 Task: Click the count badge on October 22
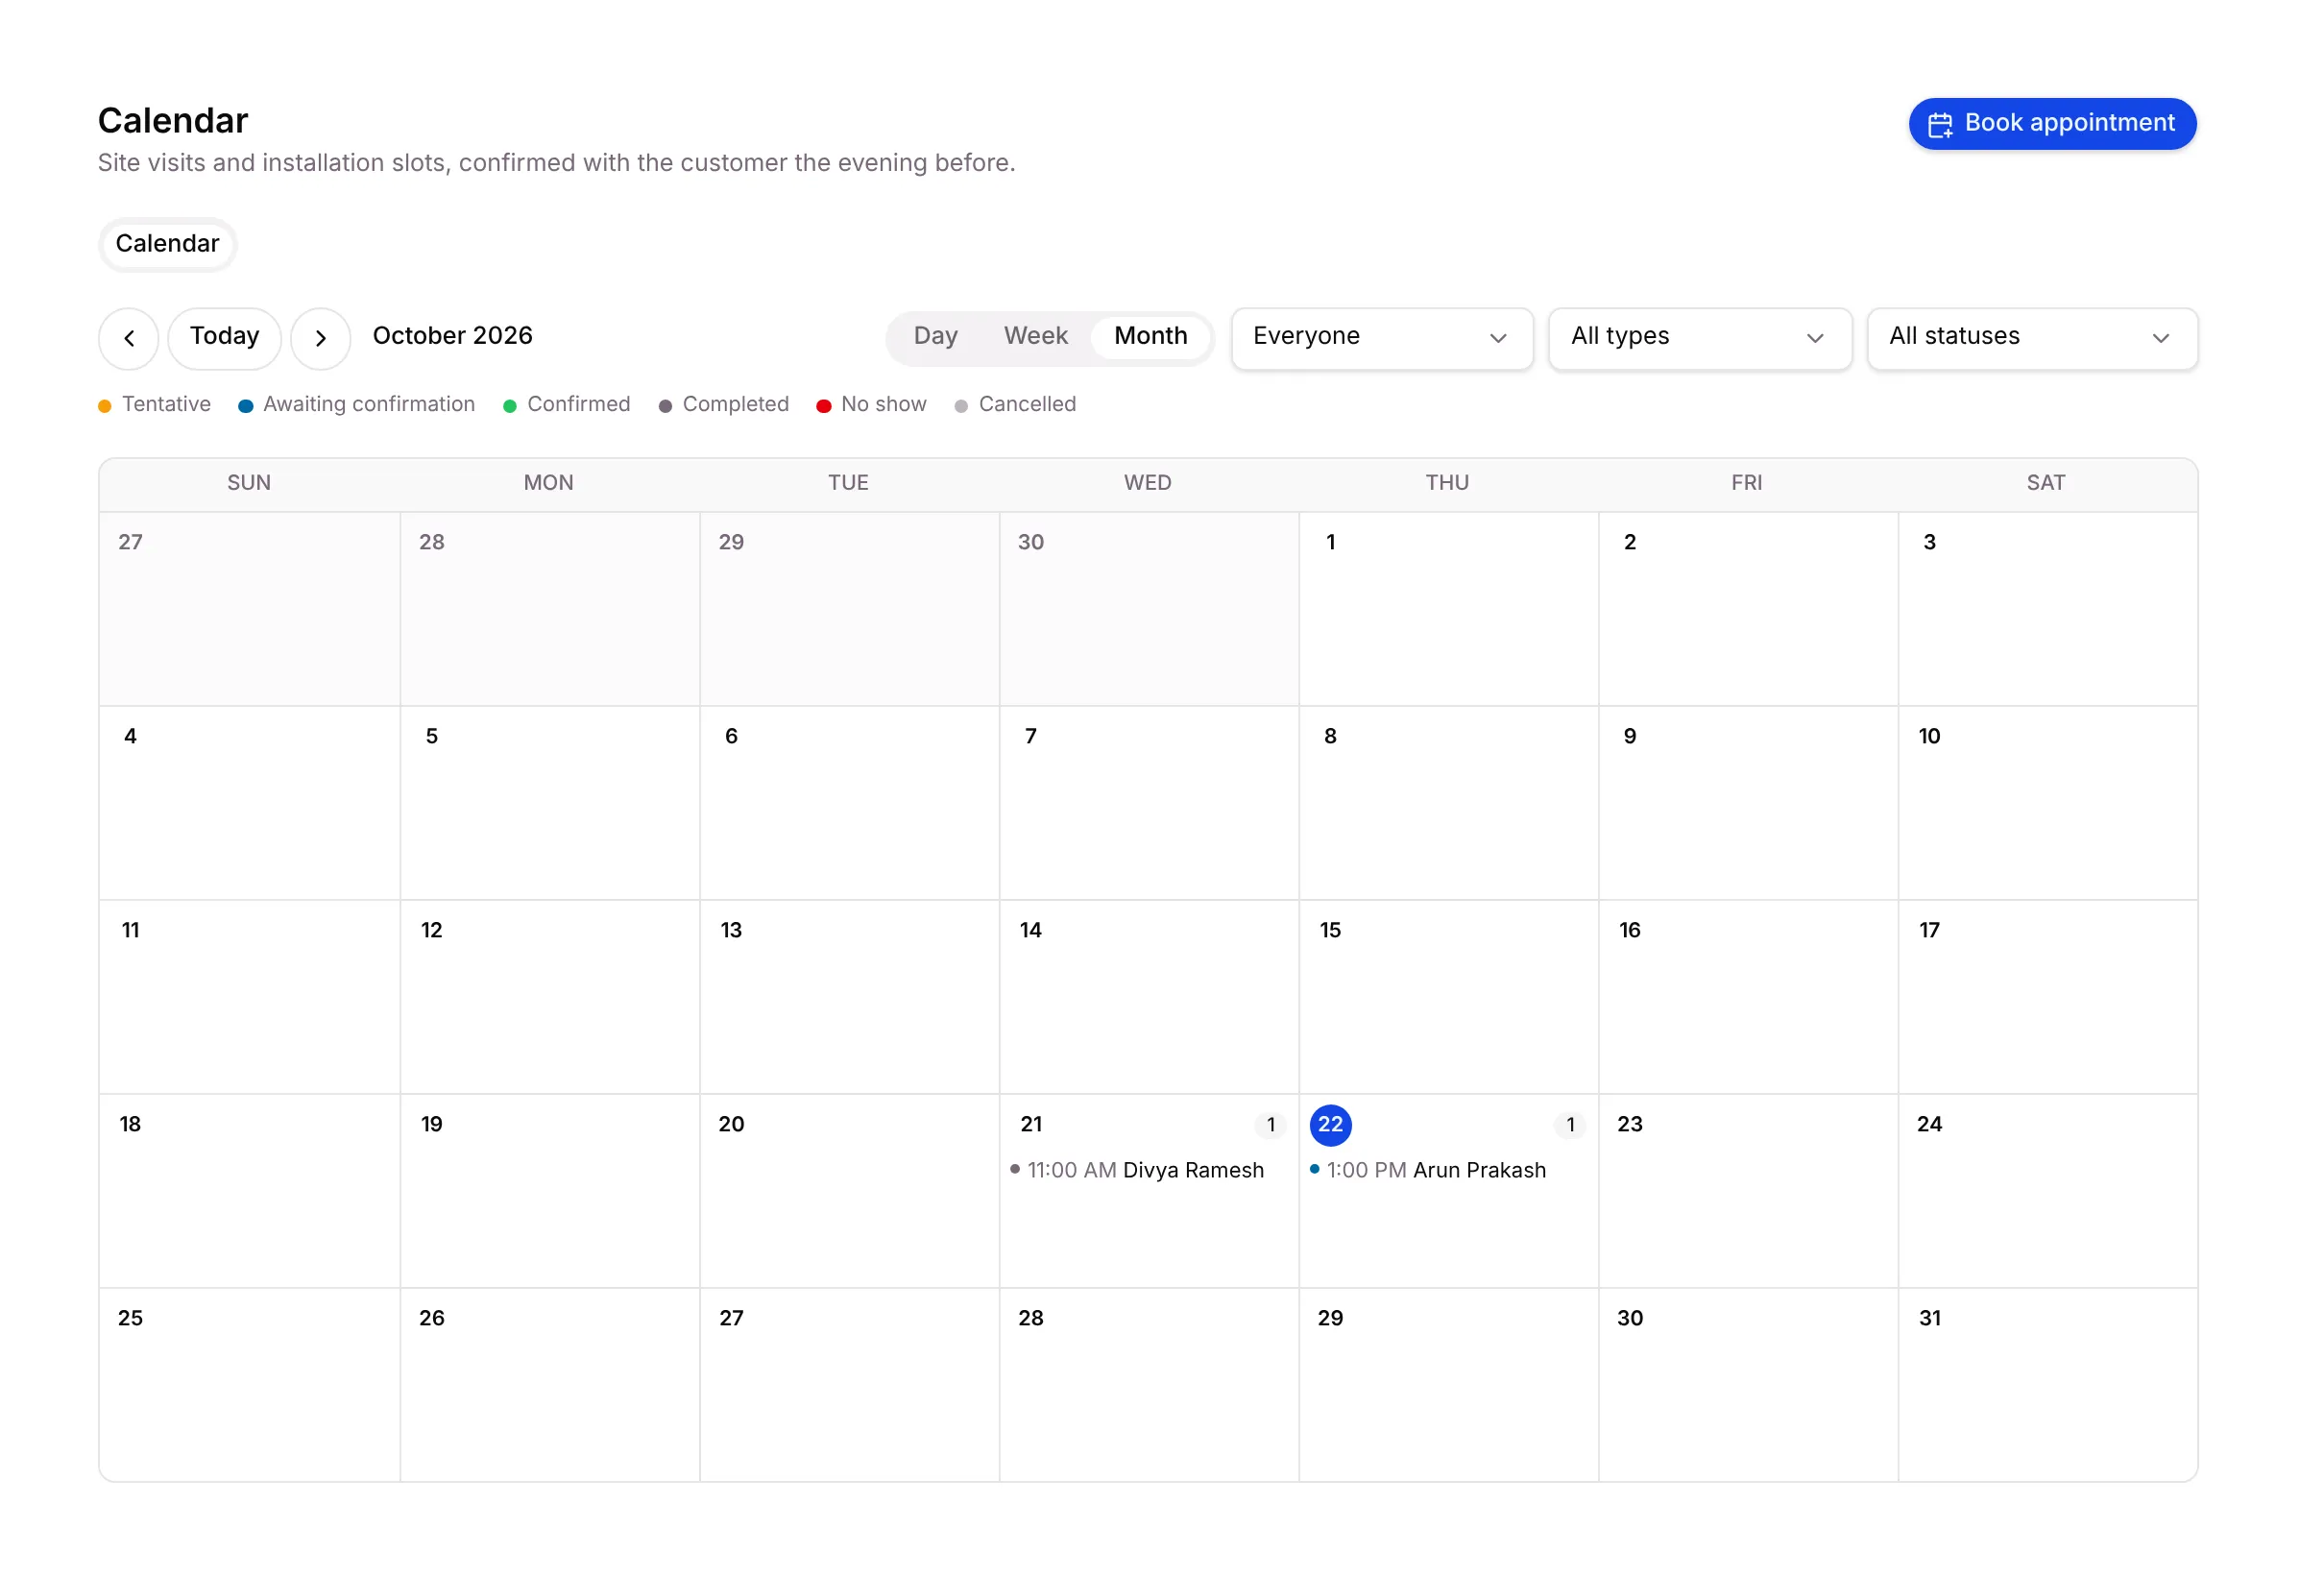[x=1572, y=1125]
